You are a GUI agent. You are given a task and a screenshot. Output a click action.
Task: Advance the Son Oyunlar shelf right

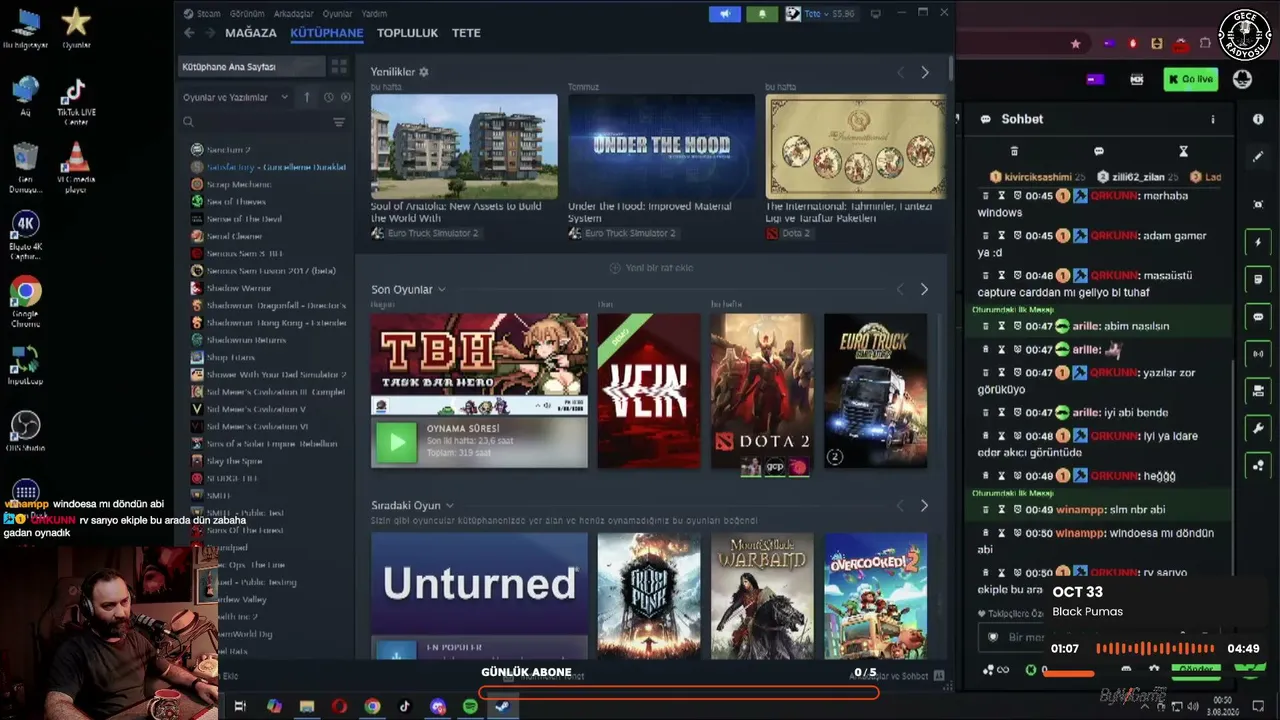coord(924,289)
